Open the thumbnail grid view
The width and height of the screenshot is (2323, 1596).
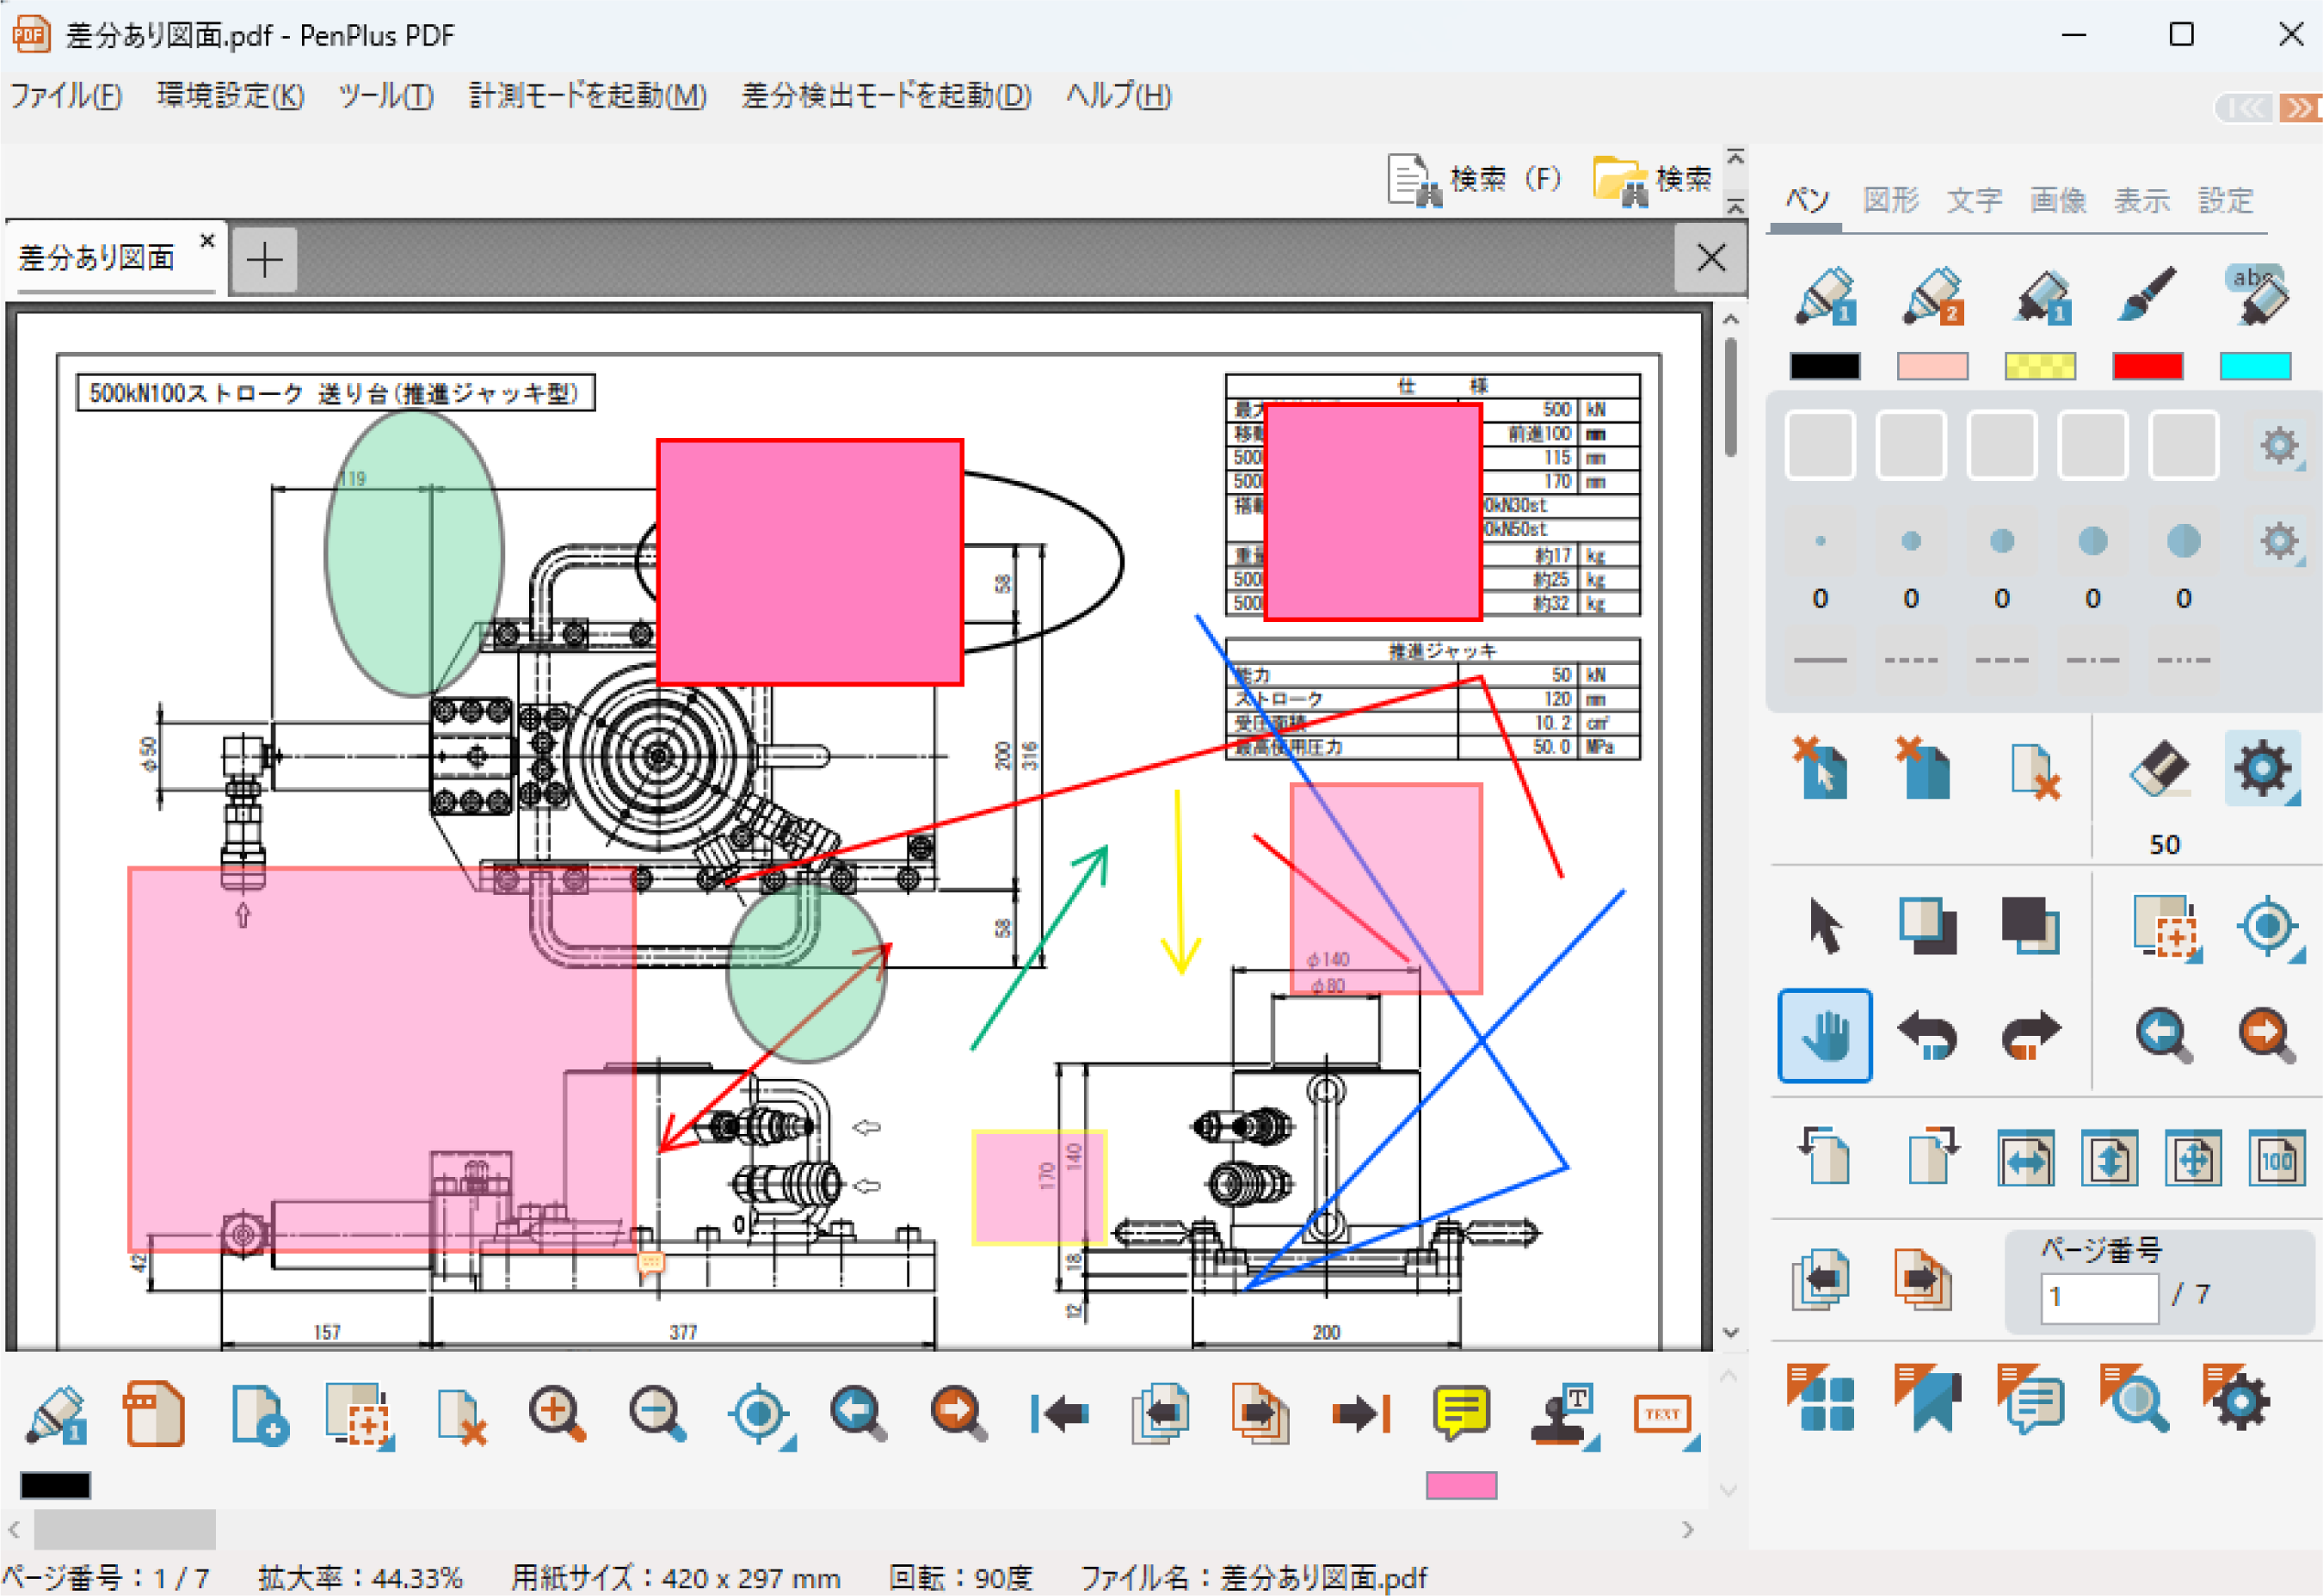pos(1821,1398)
